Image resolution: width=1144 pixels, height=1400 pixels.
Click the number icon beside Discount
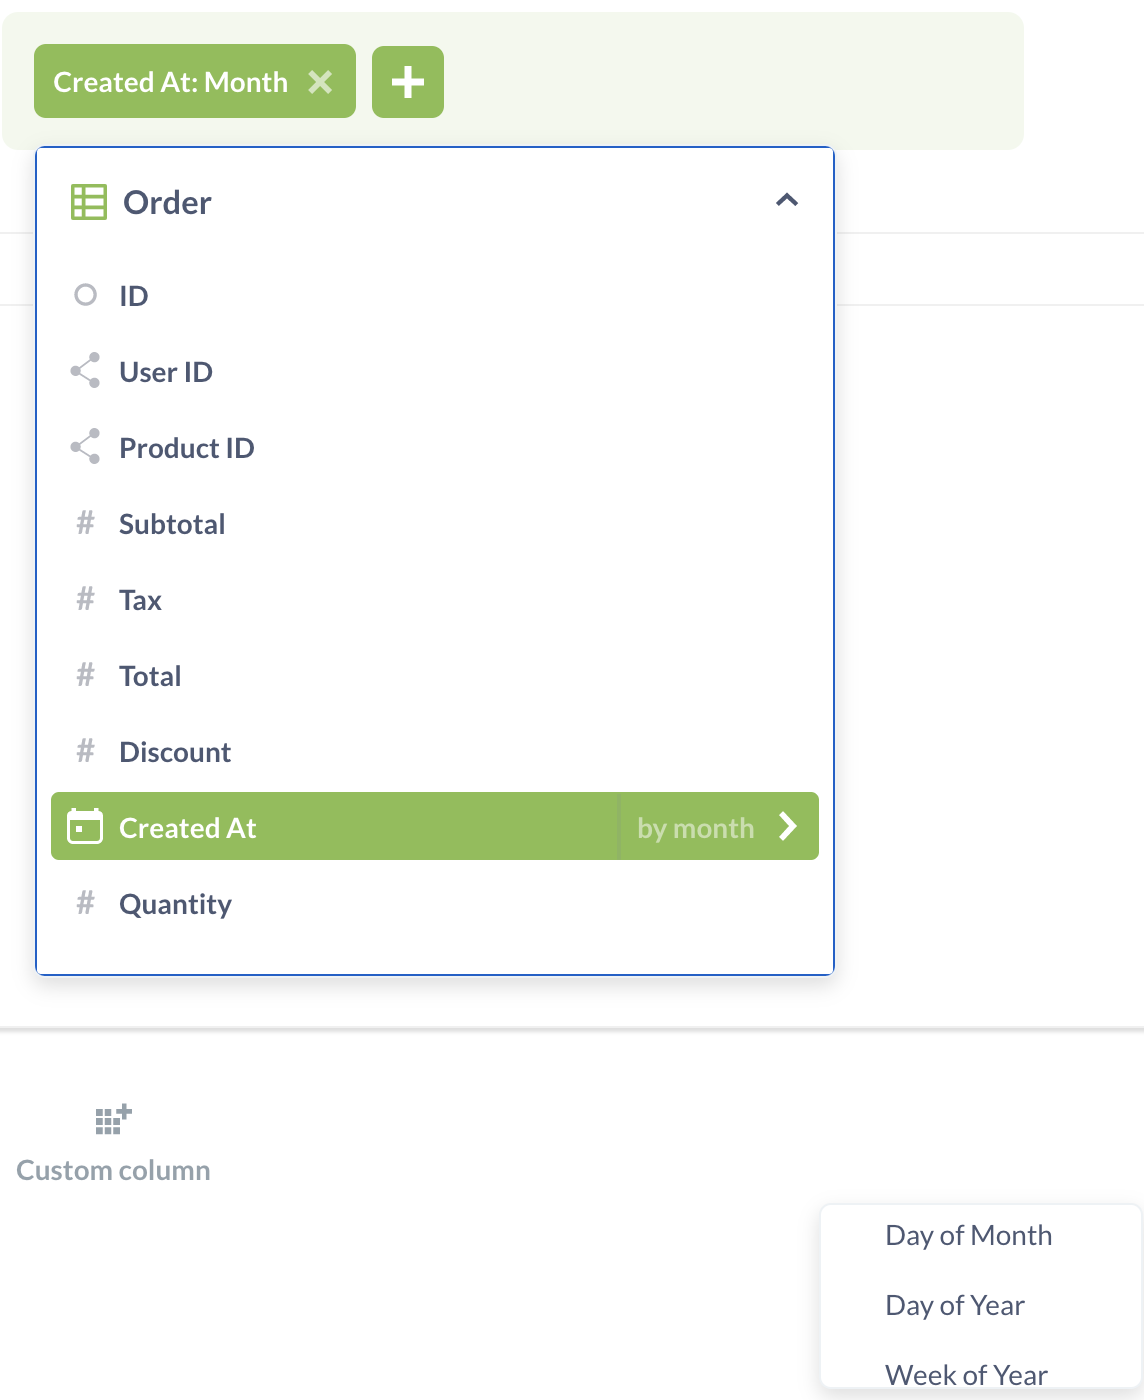[86, 751]
